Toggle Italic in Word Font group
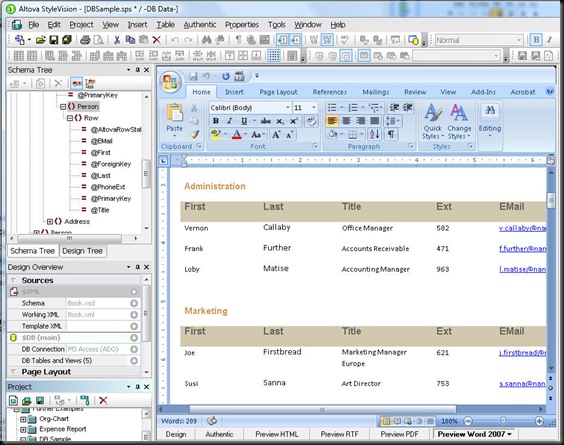The image size is (564, 445). click(x=229, y=121)
